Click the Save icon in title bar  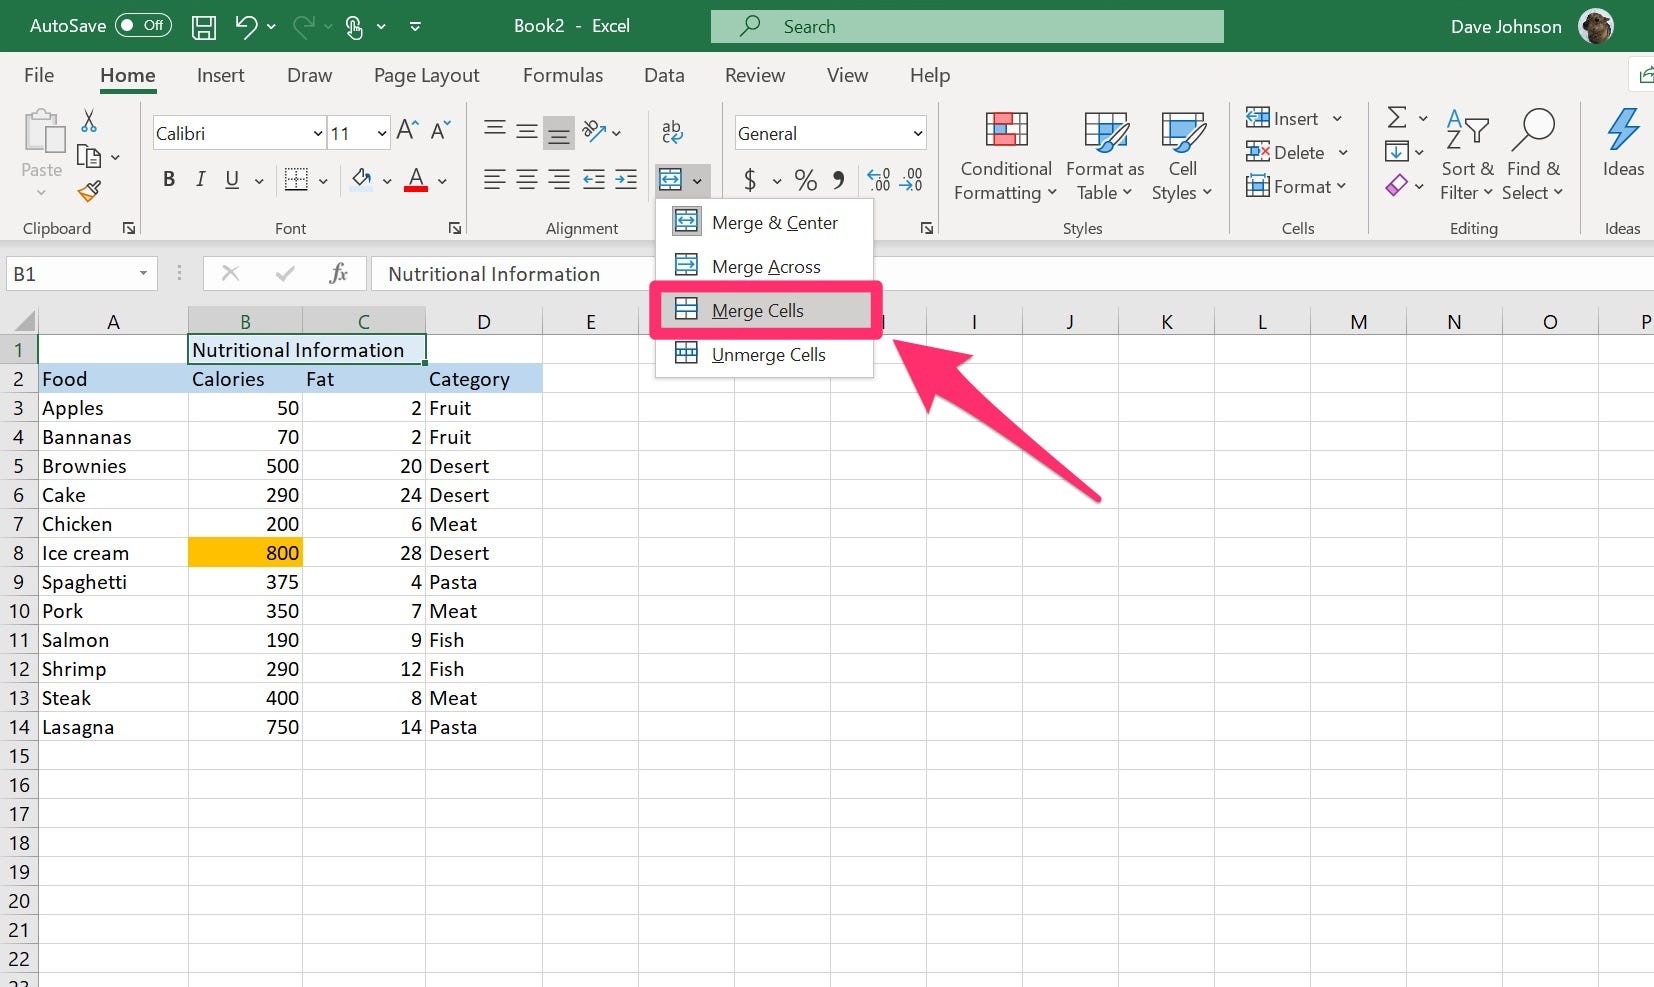pos(204,27)
